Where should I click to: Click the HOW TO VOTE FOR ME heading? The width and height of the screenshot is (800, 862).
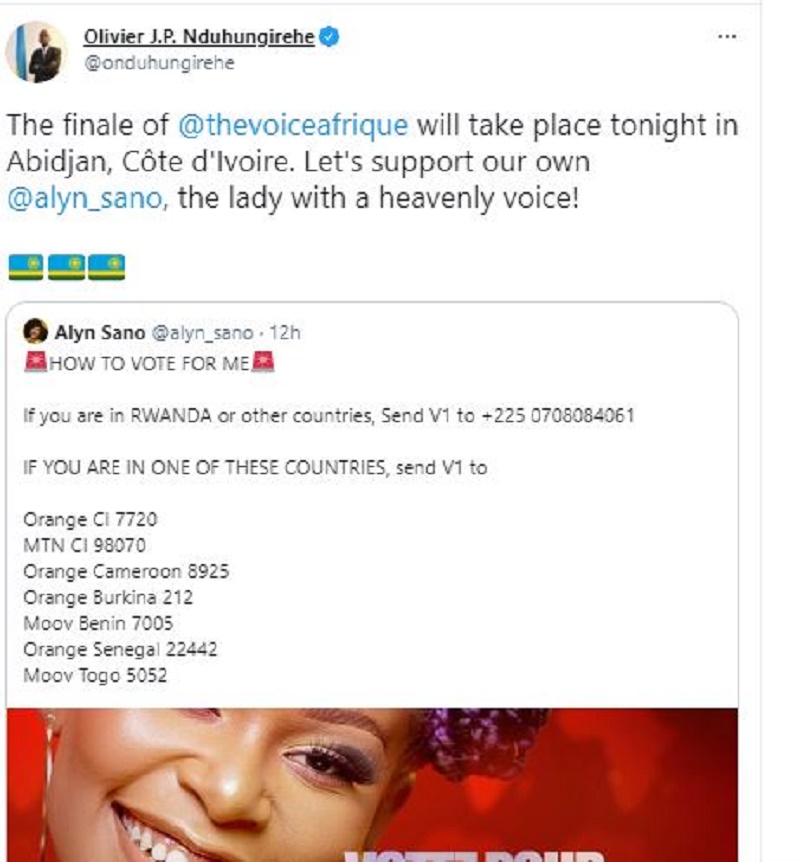[x=150, y=363]
